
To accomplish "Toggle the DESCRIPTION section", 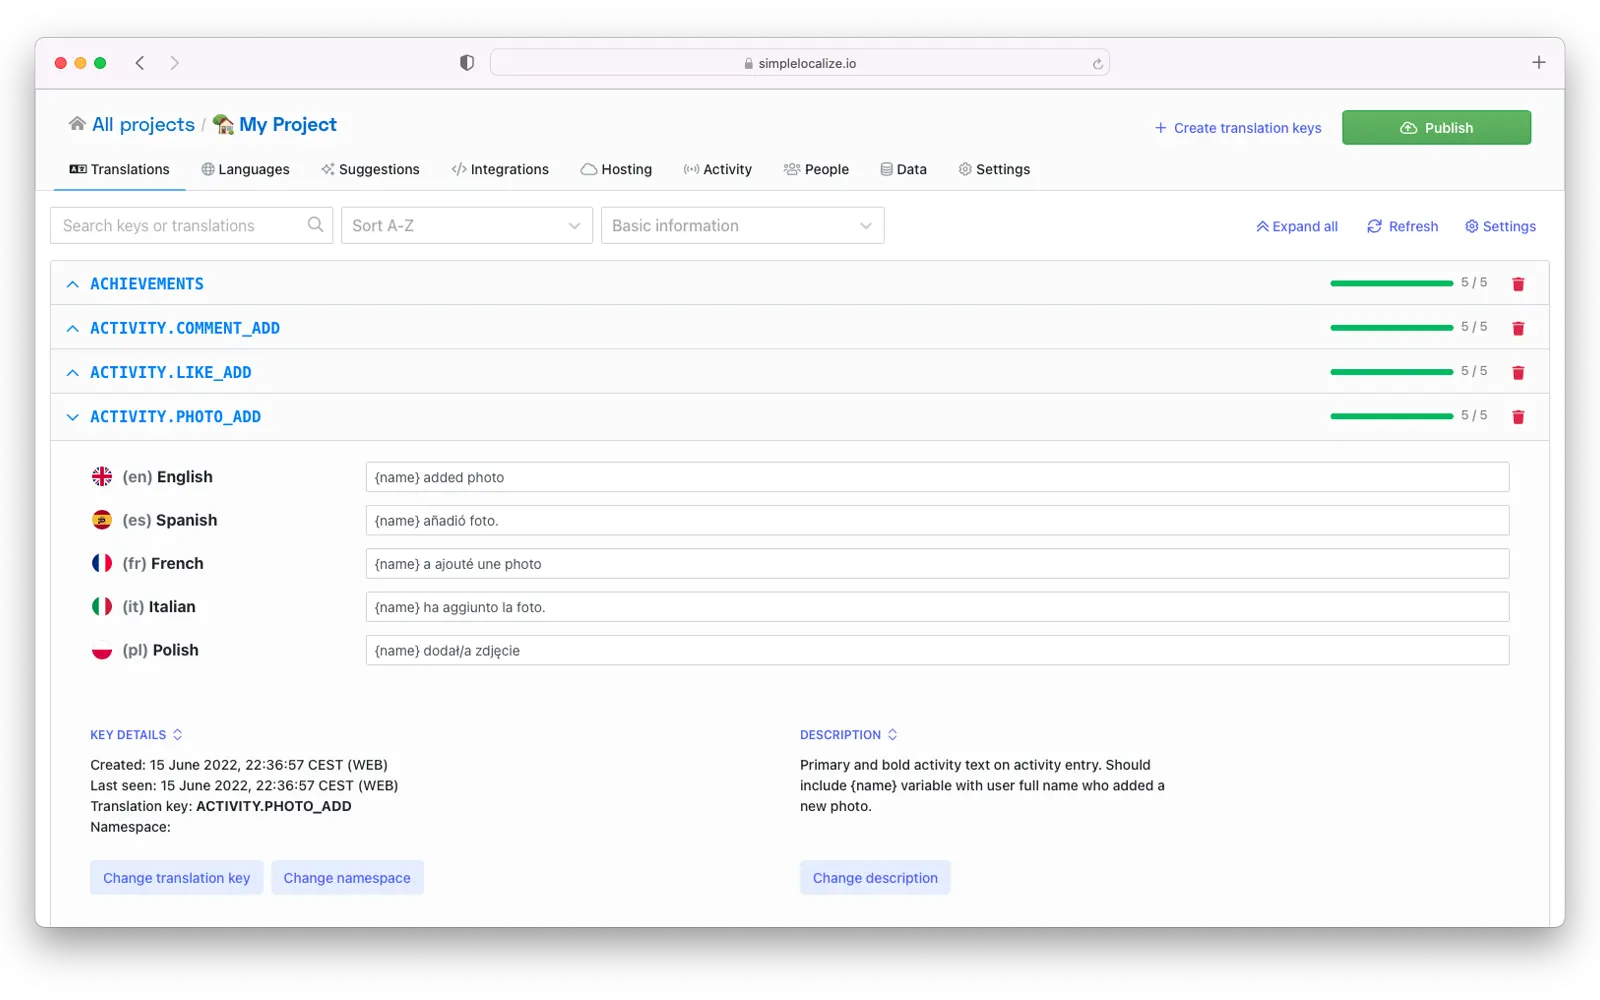I will (x=848, y=735).
